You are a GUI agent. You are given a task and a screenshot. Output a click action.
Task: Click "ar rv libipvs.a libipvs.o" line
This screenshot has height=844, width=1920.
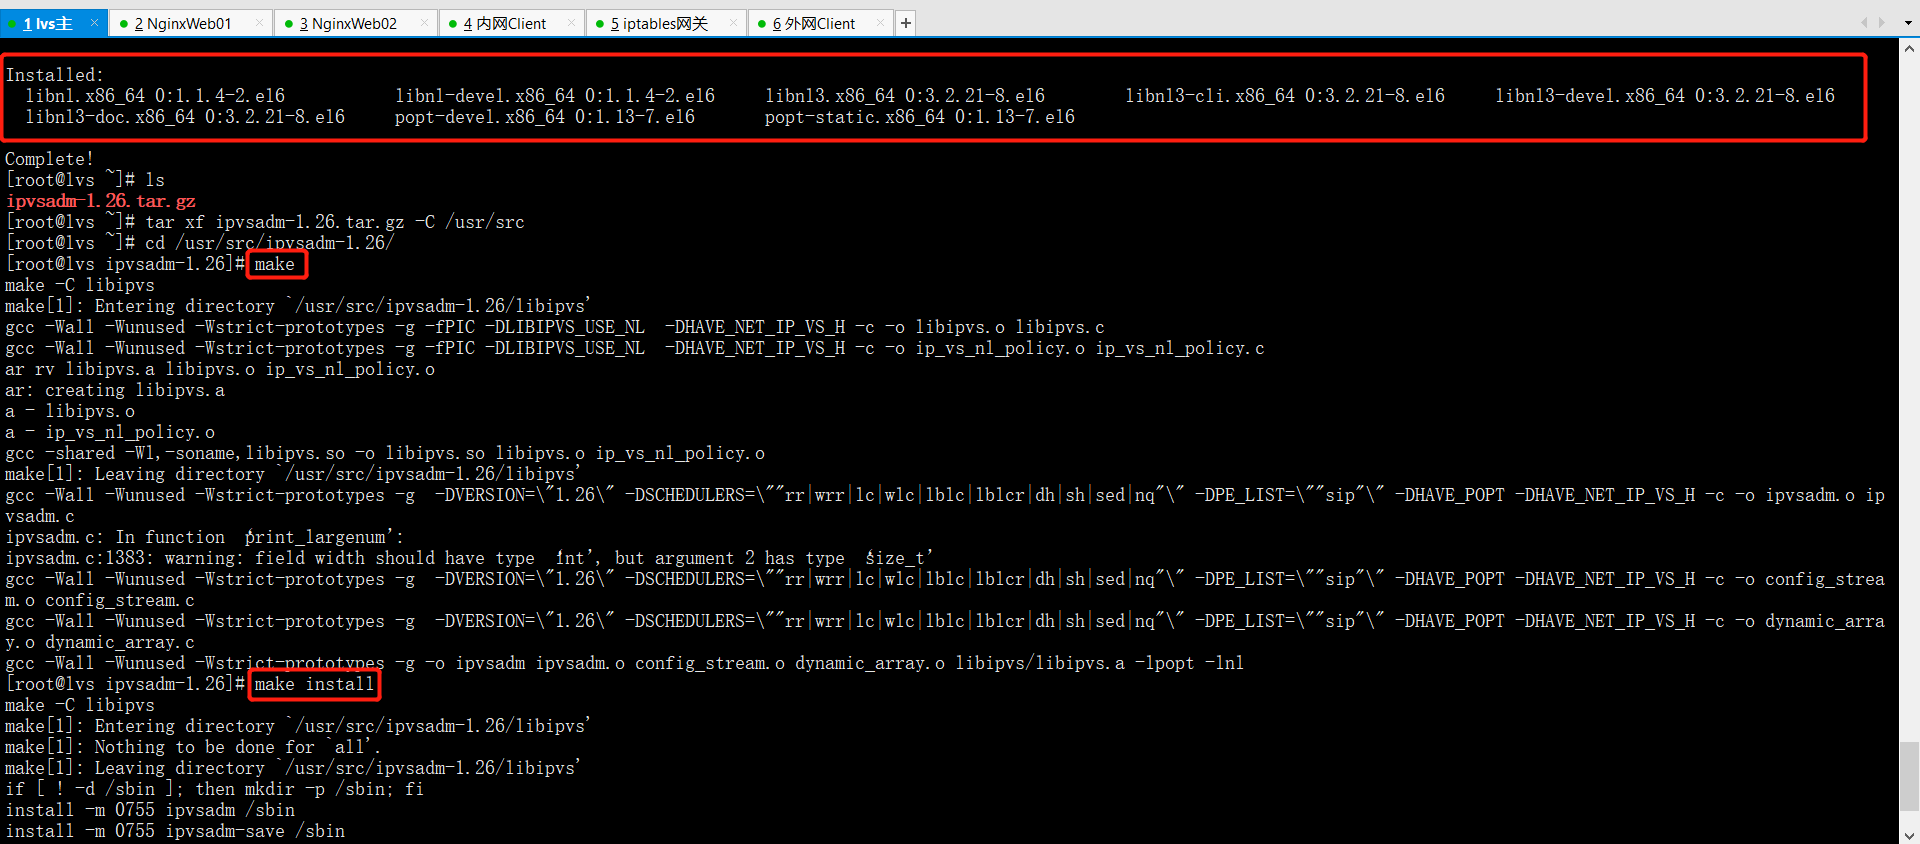[220, 369]
